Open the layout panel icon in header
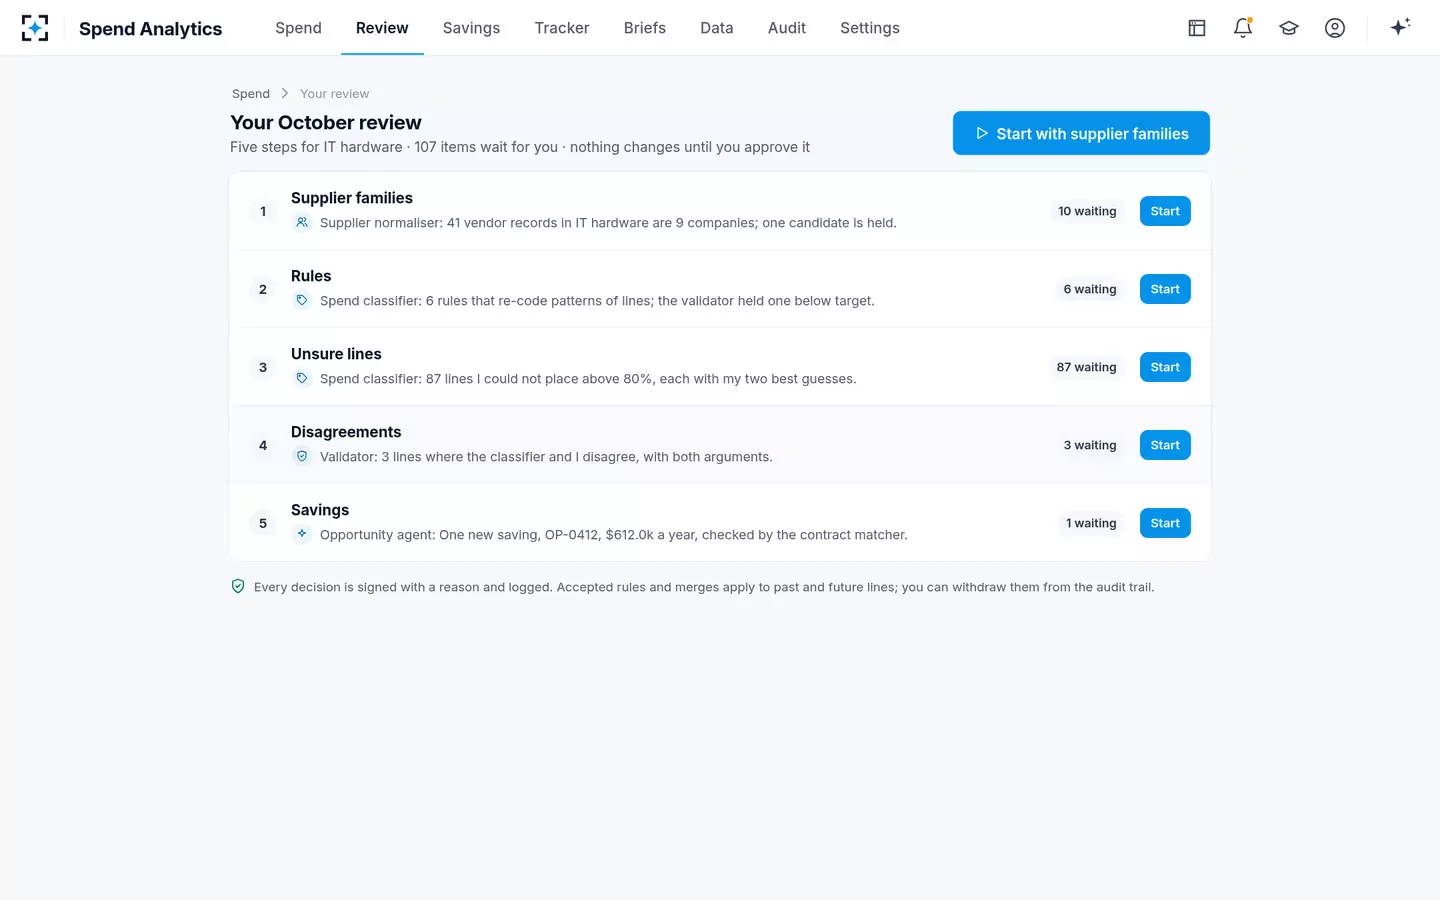1440x900 pixels. (1197, 28)
